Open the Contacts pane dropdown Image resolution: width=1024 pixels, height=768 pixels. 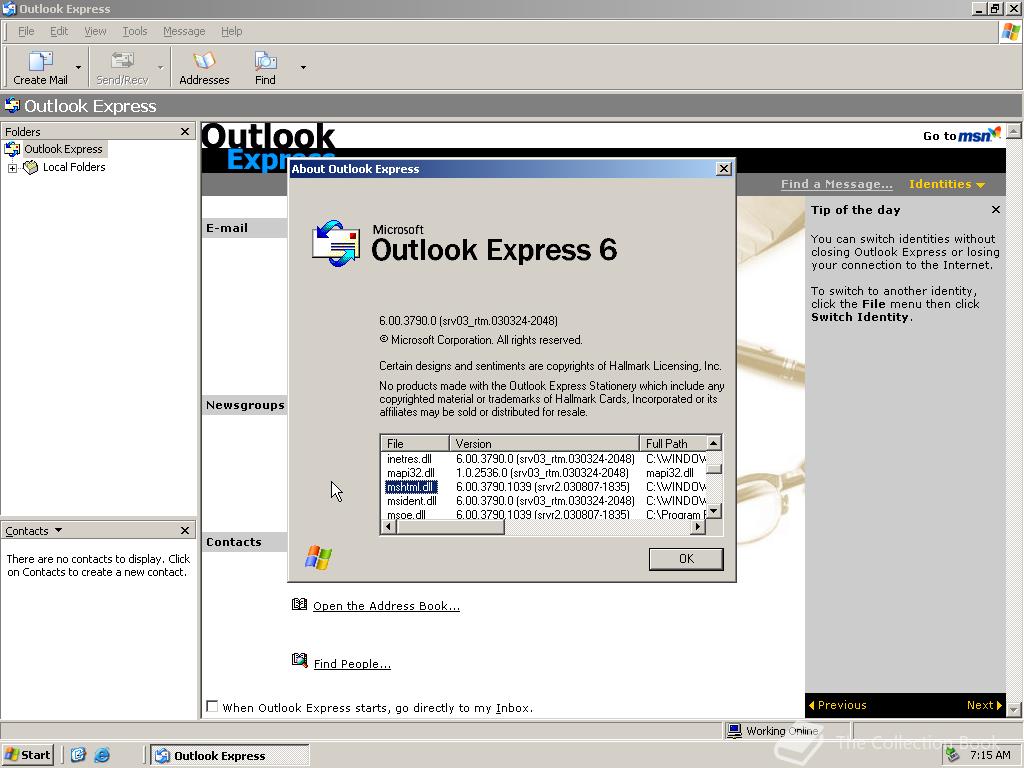point(58,530)
